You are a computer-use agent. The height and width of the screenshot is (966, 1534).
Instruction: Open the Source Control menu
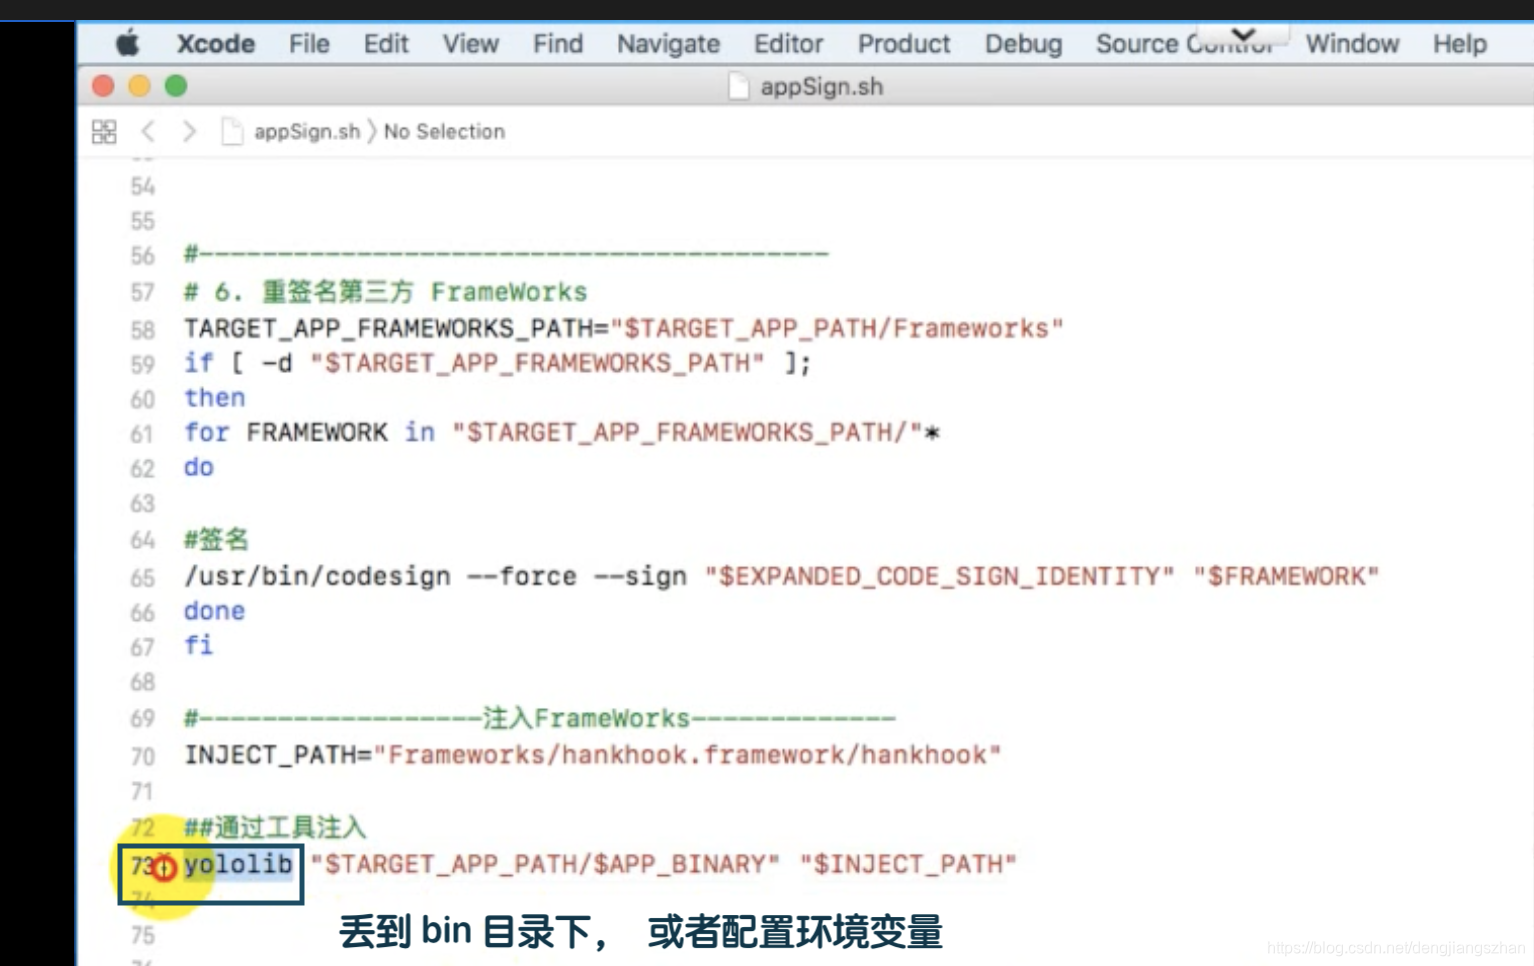[1184, 44]
